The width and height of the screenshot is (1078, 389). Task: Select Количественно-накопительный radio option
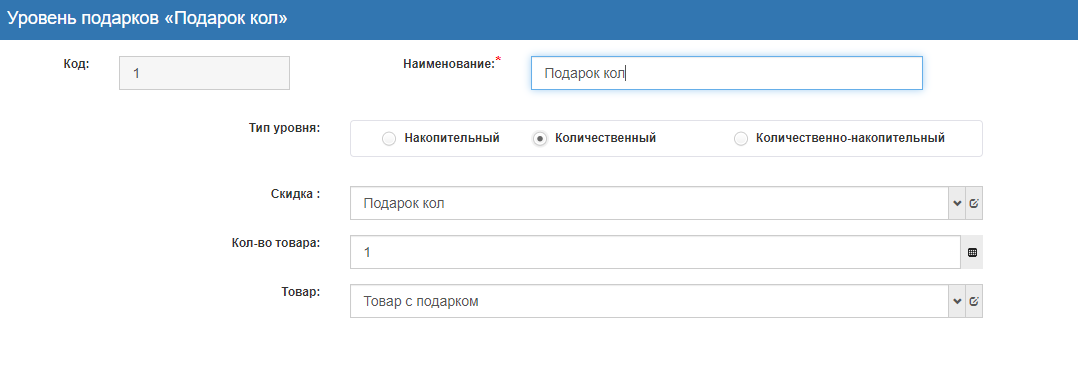(741, 139)
